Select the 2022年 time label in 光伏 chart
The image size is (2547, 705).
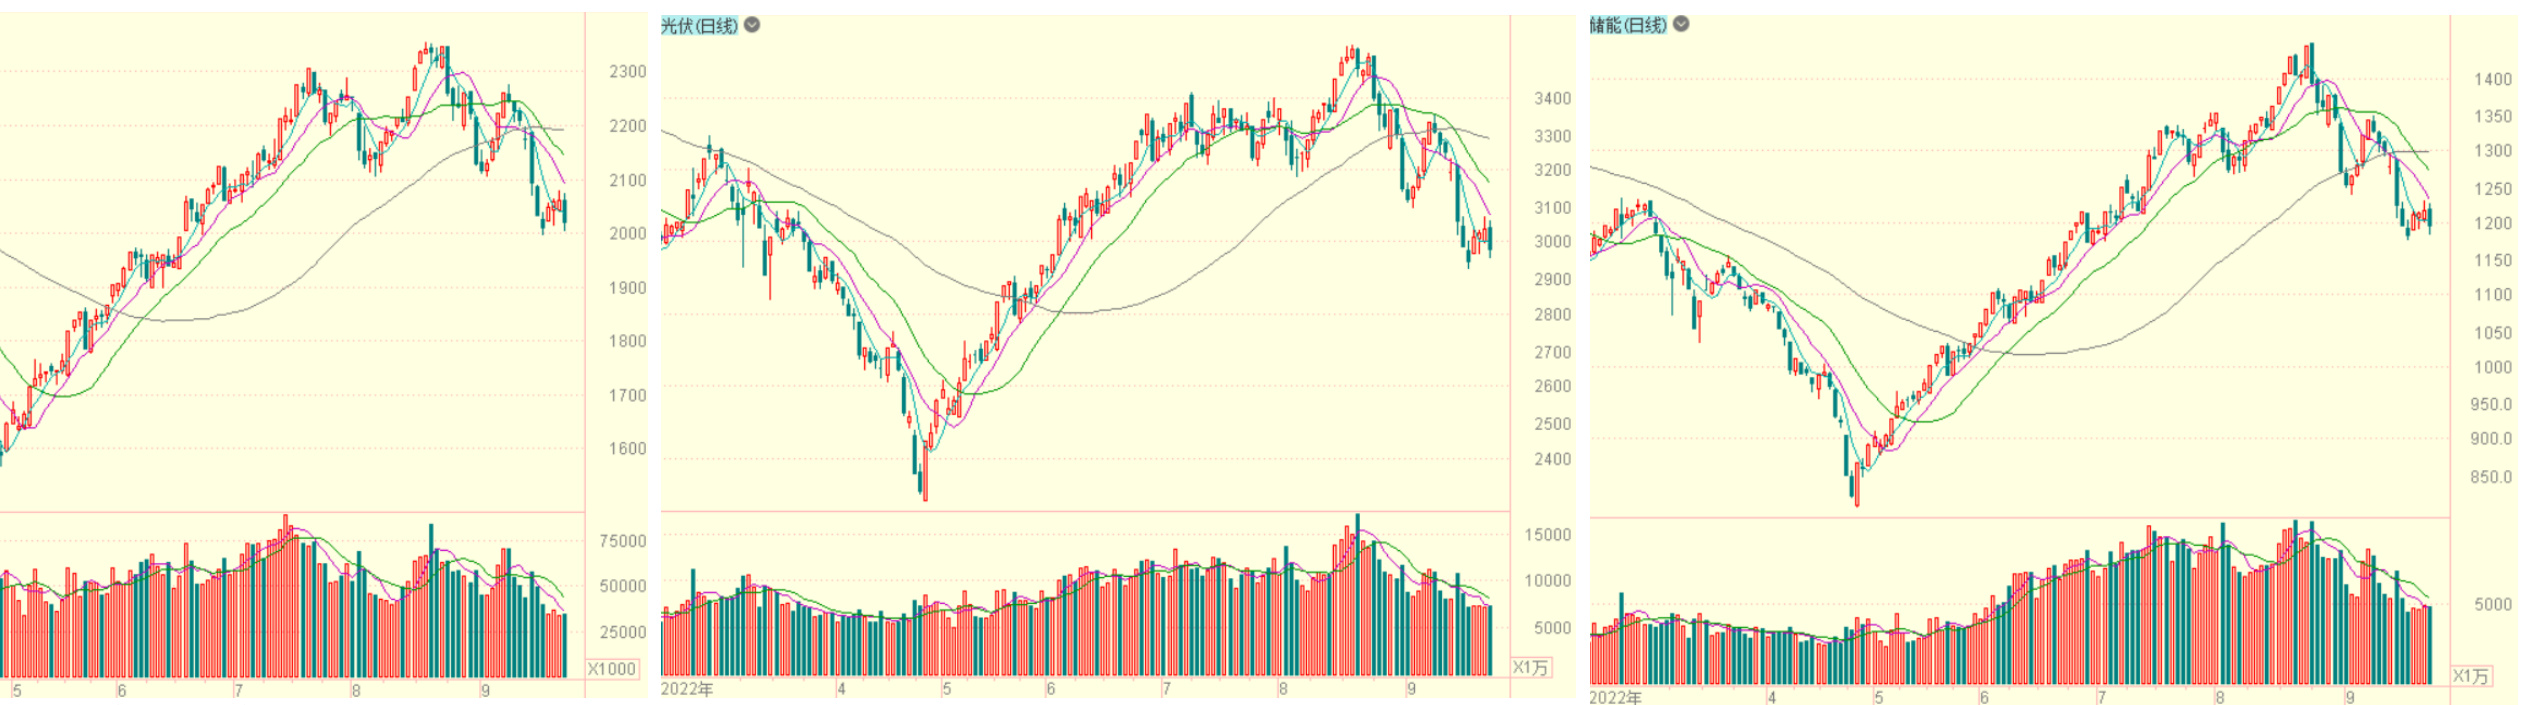687,689
